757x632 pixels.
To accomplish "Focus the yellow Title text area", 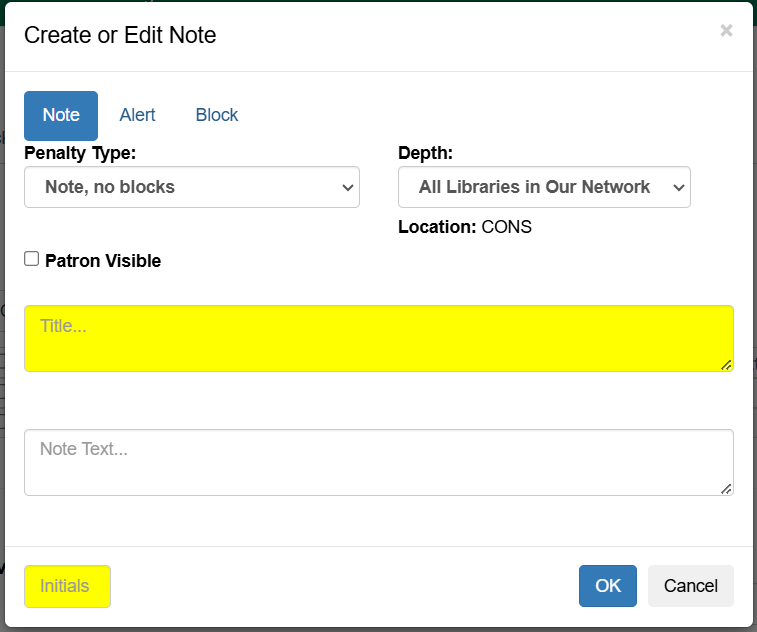I will tap(378, 338).
